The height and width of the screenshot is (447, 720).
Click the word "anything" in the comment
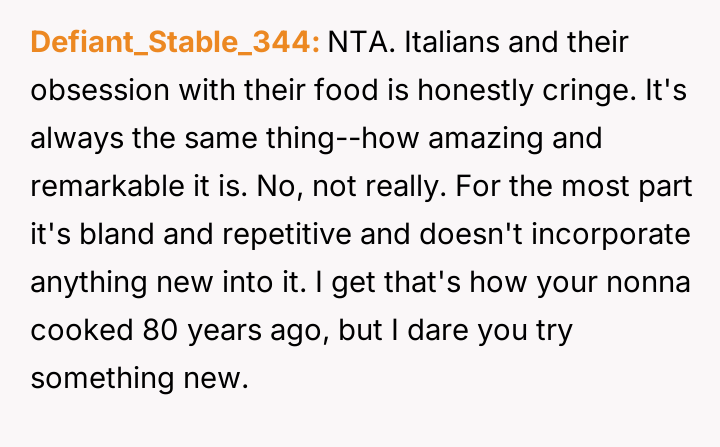86,282
